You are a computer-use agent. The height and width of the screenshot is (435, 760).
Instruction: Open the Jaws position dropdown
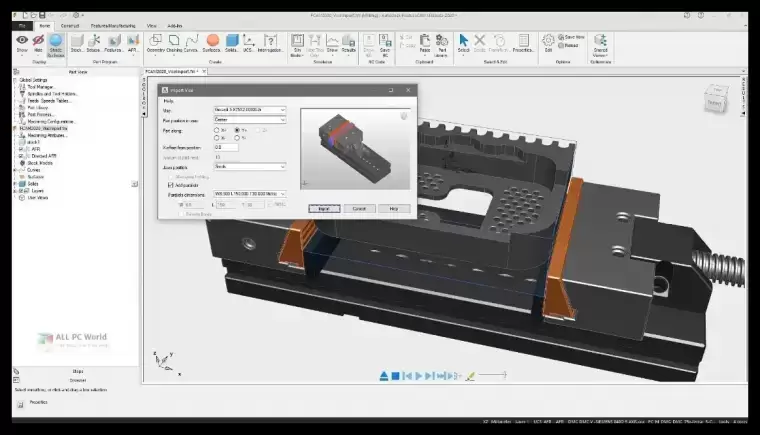[250, 167]
